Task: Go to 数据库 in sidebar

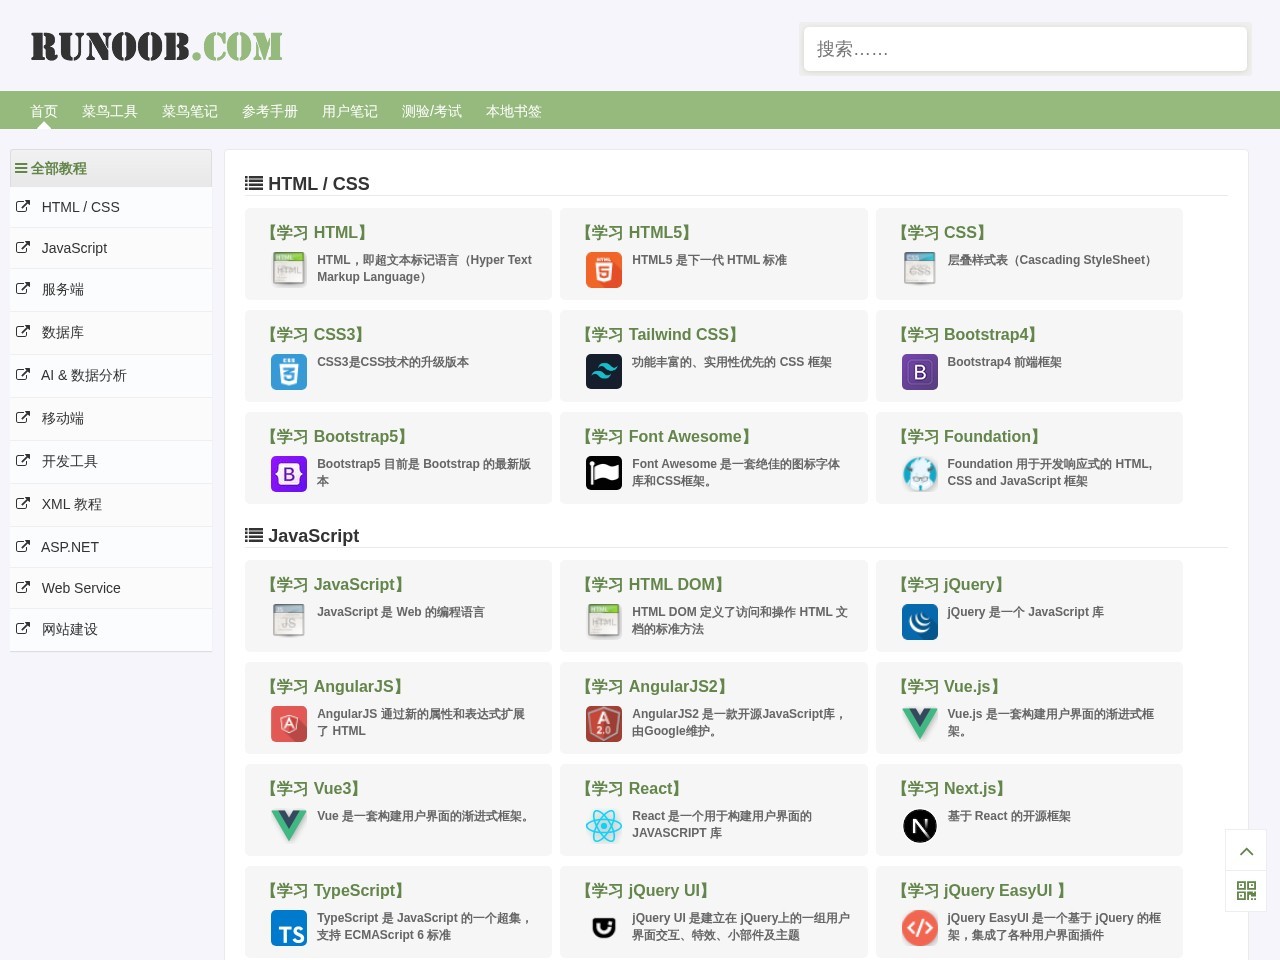Action: pos(63,332)
